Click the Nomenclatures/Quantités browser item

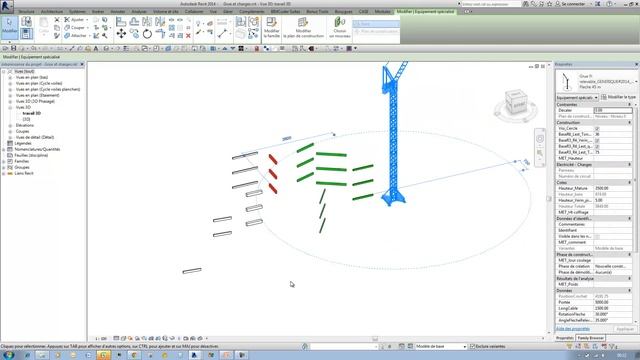[x=37, y=149]
